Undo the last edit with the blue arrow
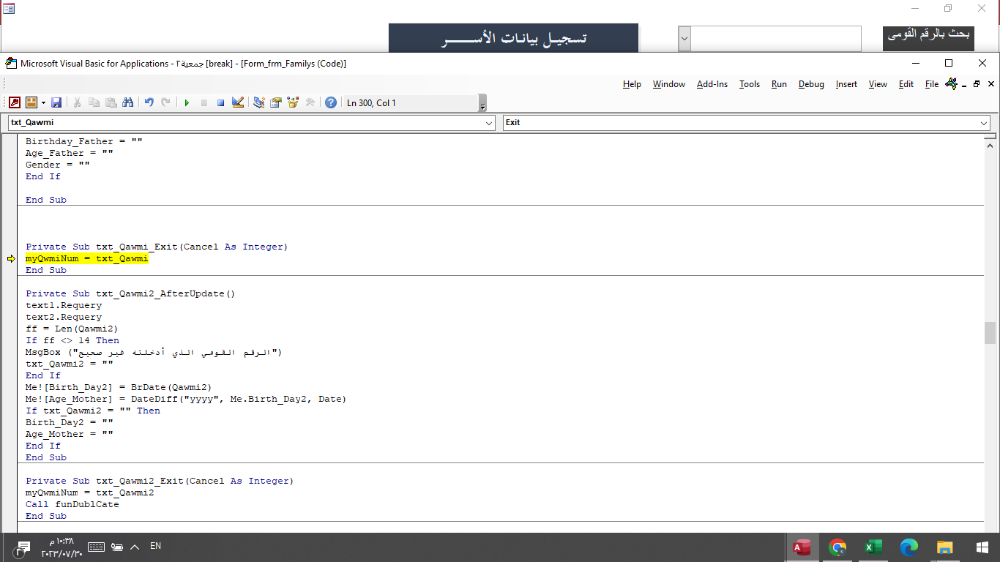The width and height of the screenshot is (1000, 562). click(149, 103)
